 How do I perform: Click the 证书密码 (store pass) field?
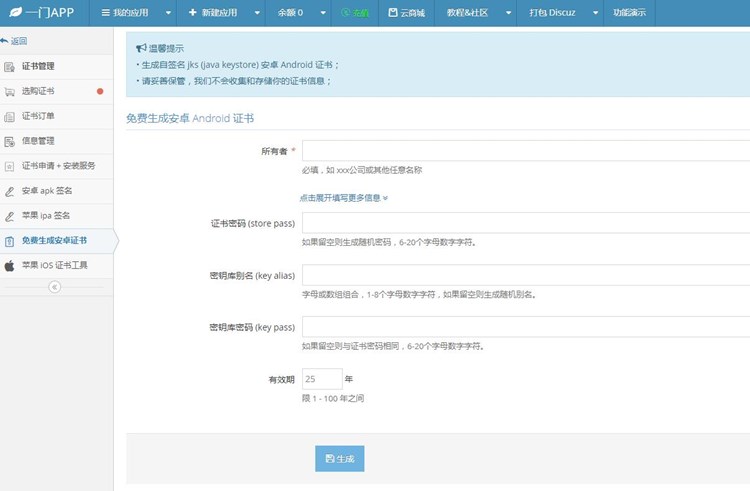[x=525, y=223]
